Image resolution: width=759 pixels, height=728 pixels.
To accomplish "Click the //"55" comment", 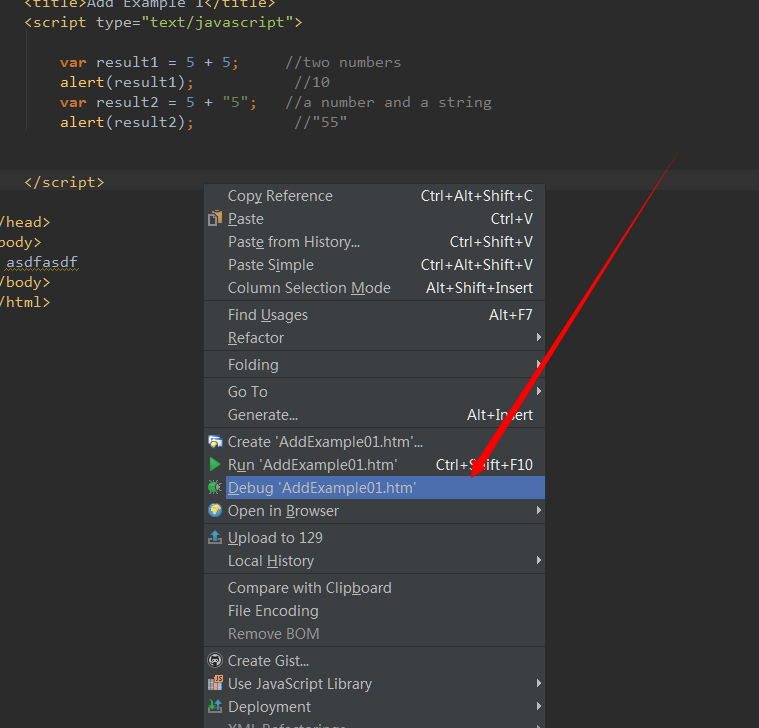I will pyautogui.click(x=320, y=122).
